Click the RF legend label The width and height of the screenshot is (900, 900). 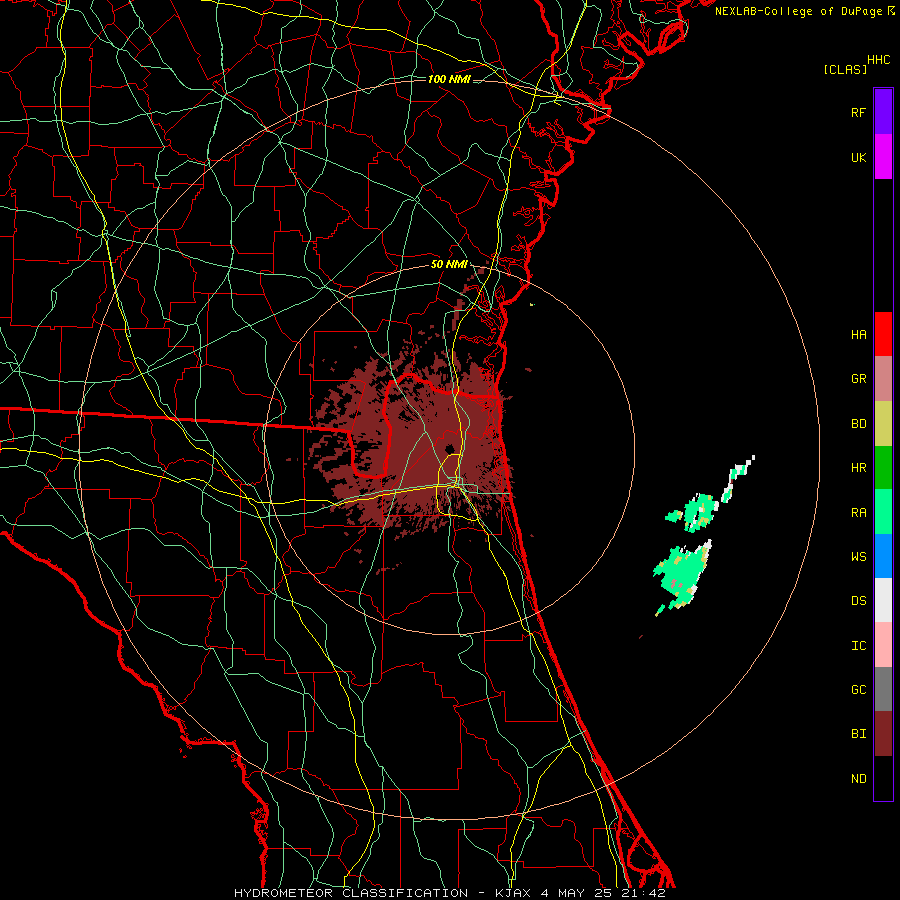click(x=858, y=112)
